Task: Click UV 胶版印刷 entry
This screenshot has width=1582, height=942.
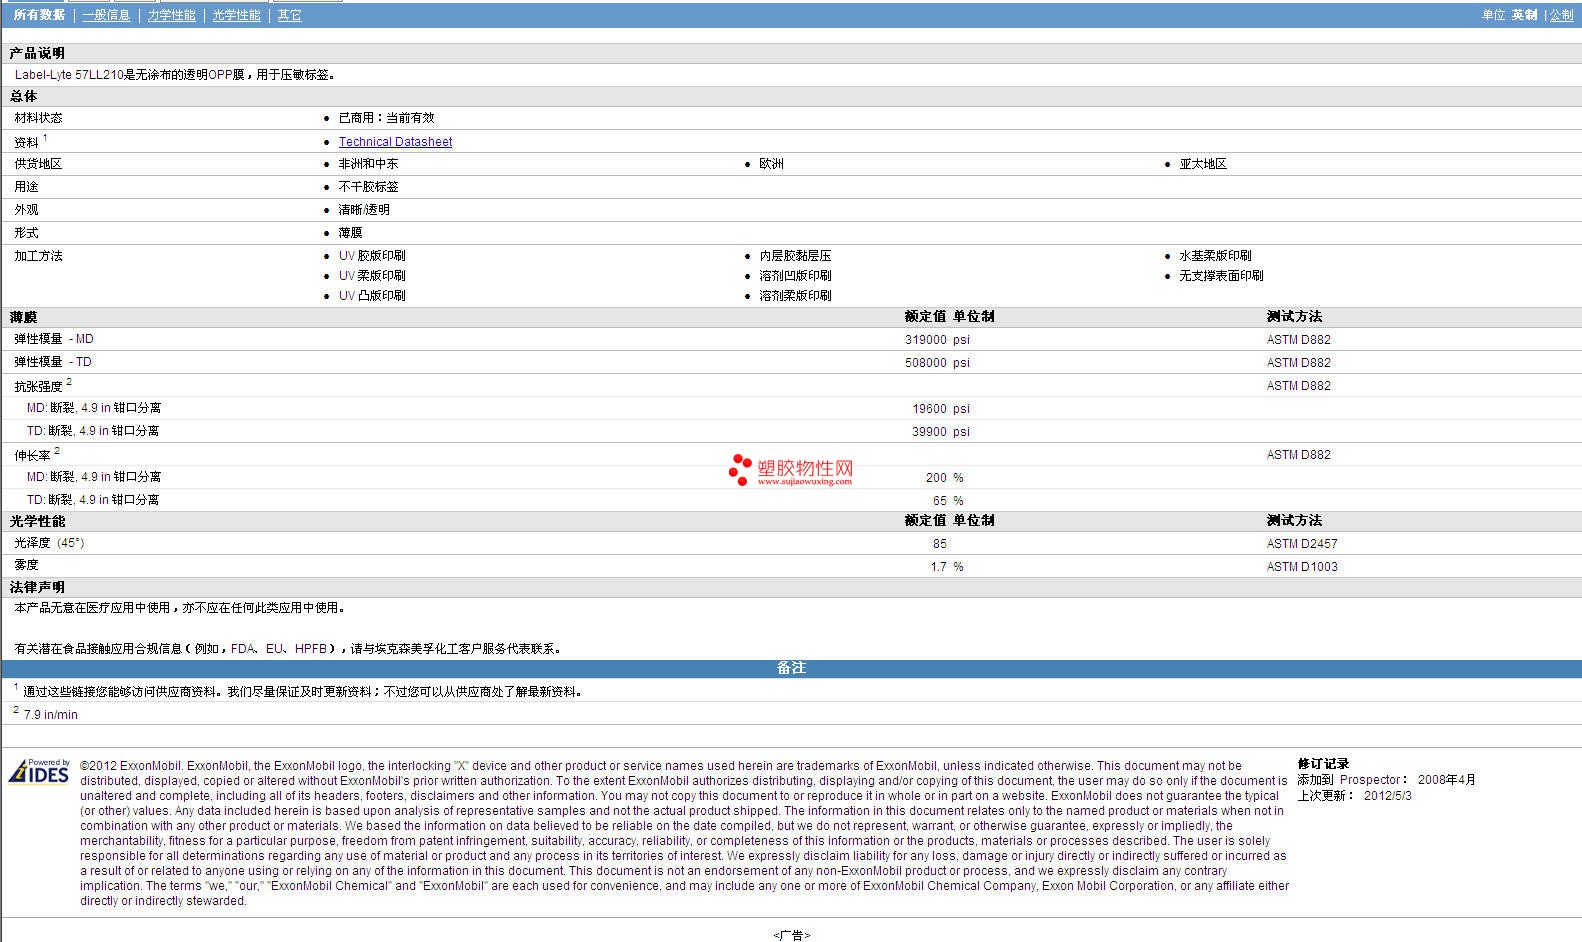Action: pyautogui.click(x=372, y=256)
